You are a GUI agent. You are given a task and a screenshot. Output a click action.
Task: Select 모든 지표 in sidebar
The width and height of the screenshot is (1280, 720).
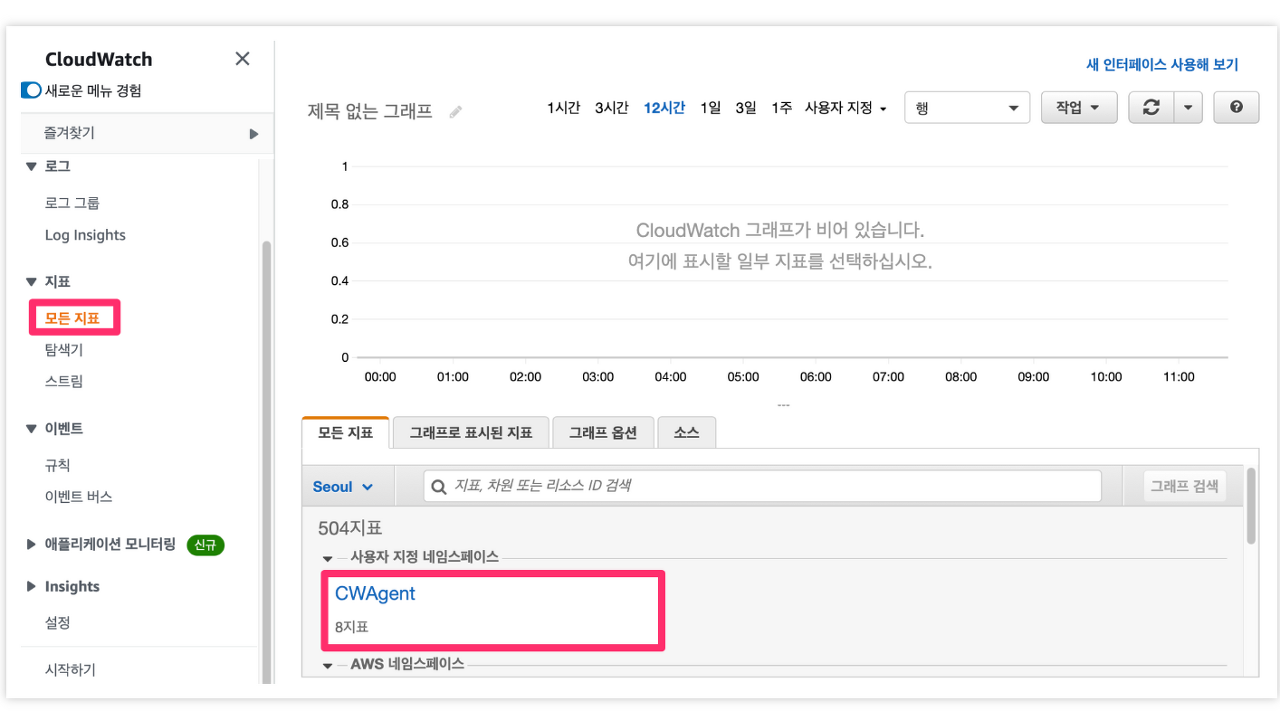click(72, 318)
